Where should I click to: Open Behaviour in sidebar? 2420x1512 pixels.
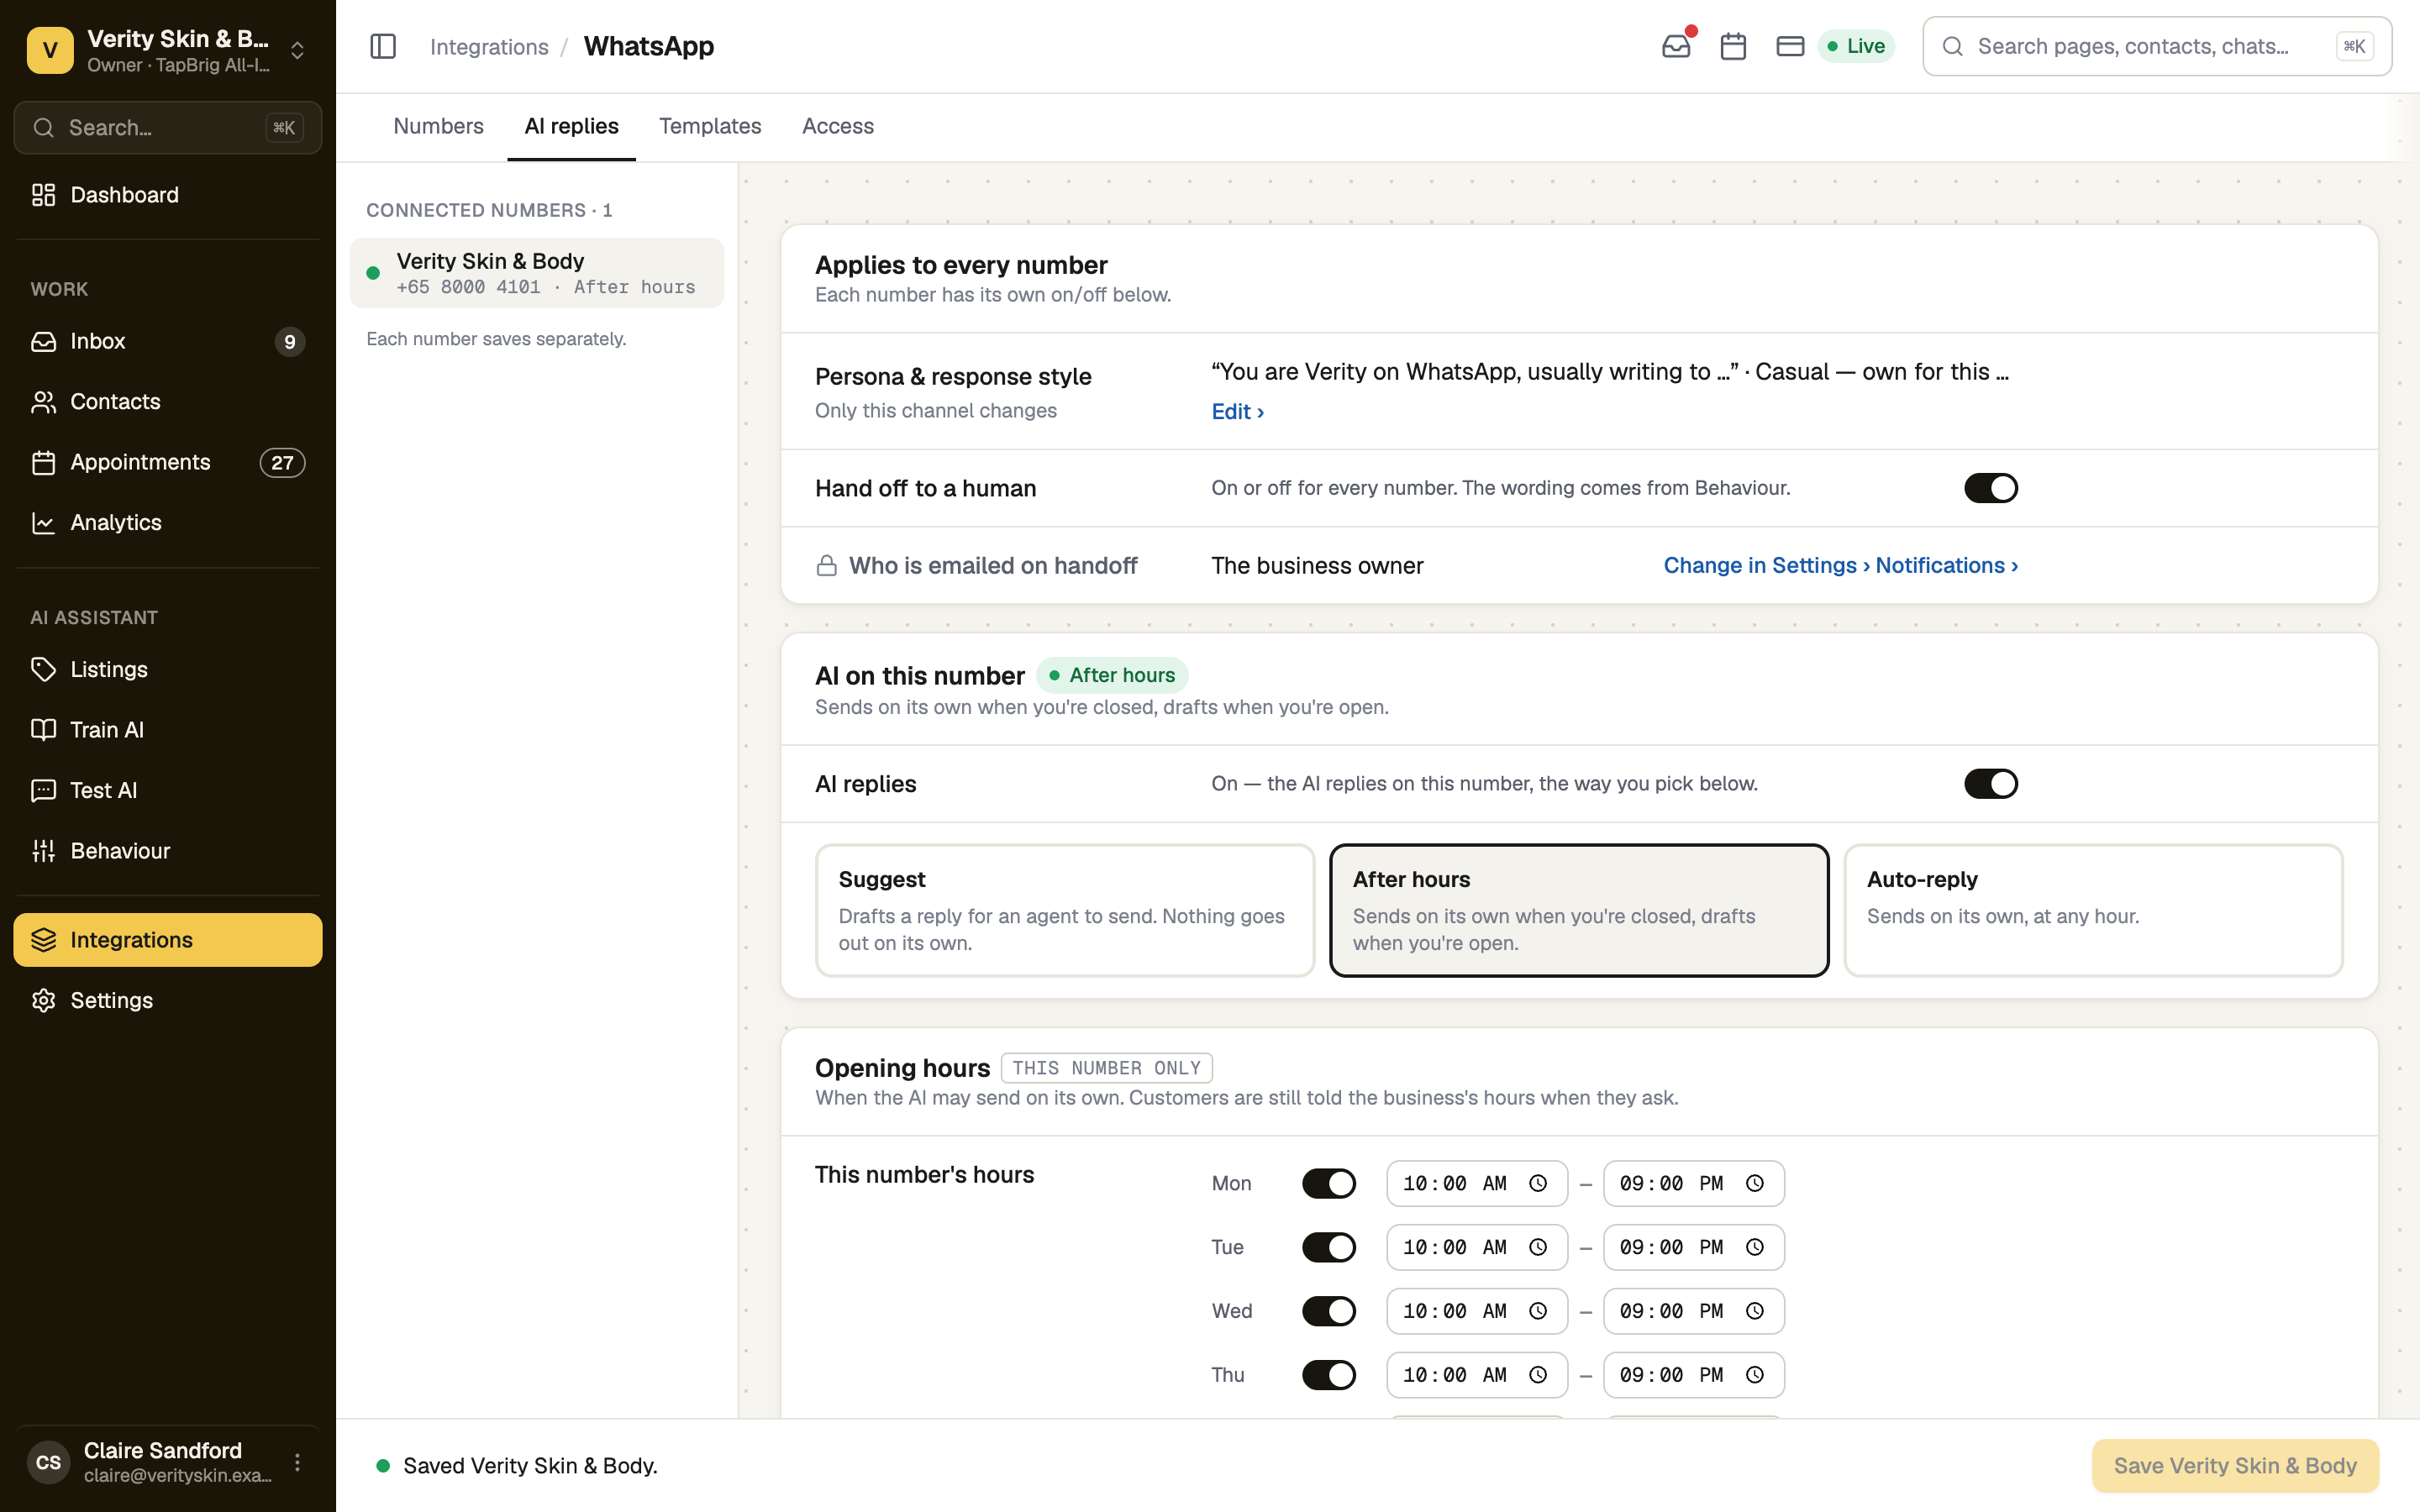(168, 851)
